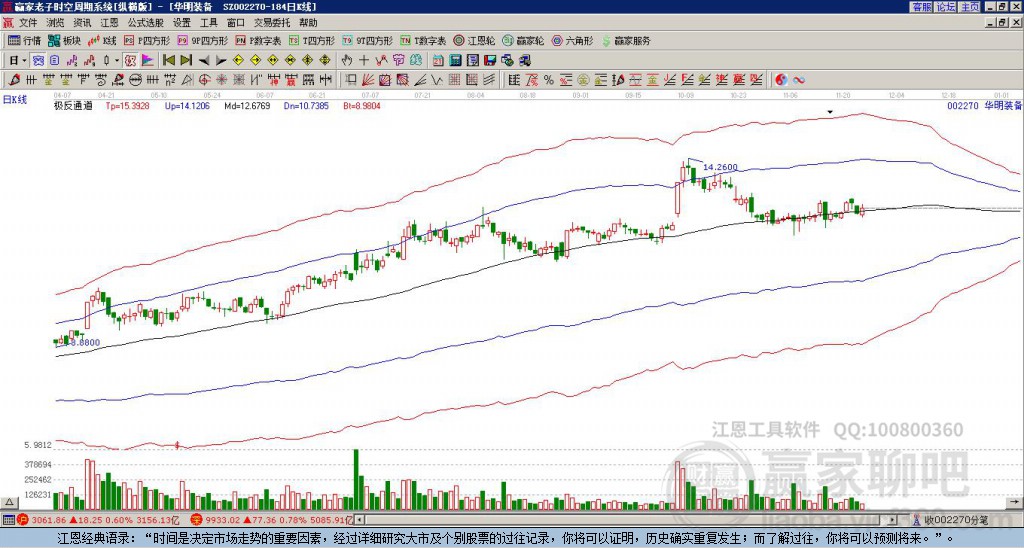This screenshot has height=548, width=1024.
Task: Click the 客服 button in title bar
Action: tap(922, 6)
